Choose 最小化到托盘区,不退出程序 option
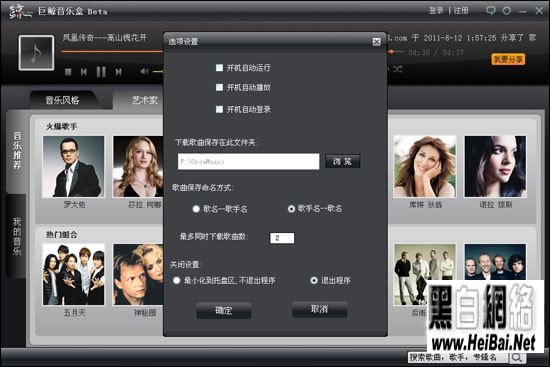The height and width of the screenshot is (367, 550). [x=176, y=280]
